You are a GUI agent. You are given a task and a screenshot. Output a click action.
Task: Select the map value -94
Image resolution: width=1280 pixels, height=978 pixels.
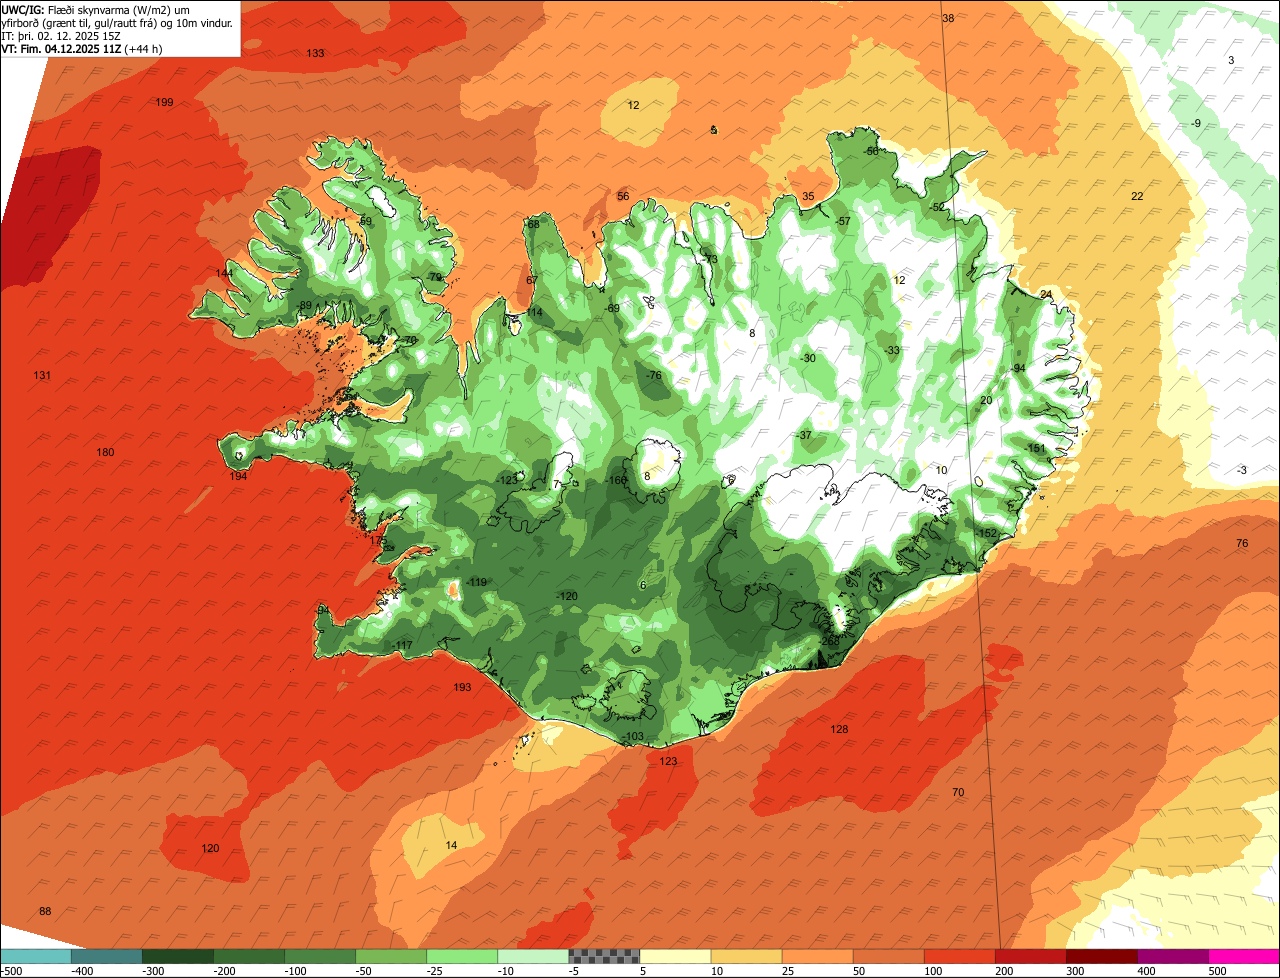pyautogui.click(x=1018, y=368)
